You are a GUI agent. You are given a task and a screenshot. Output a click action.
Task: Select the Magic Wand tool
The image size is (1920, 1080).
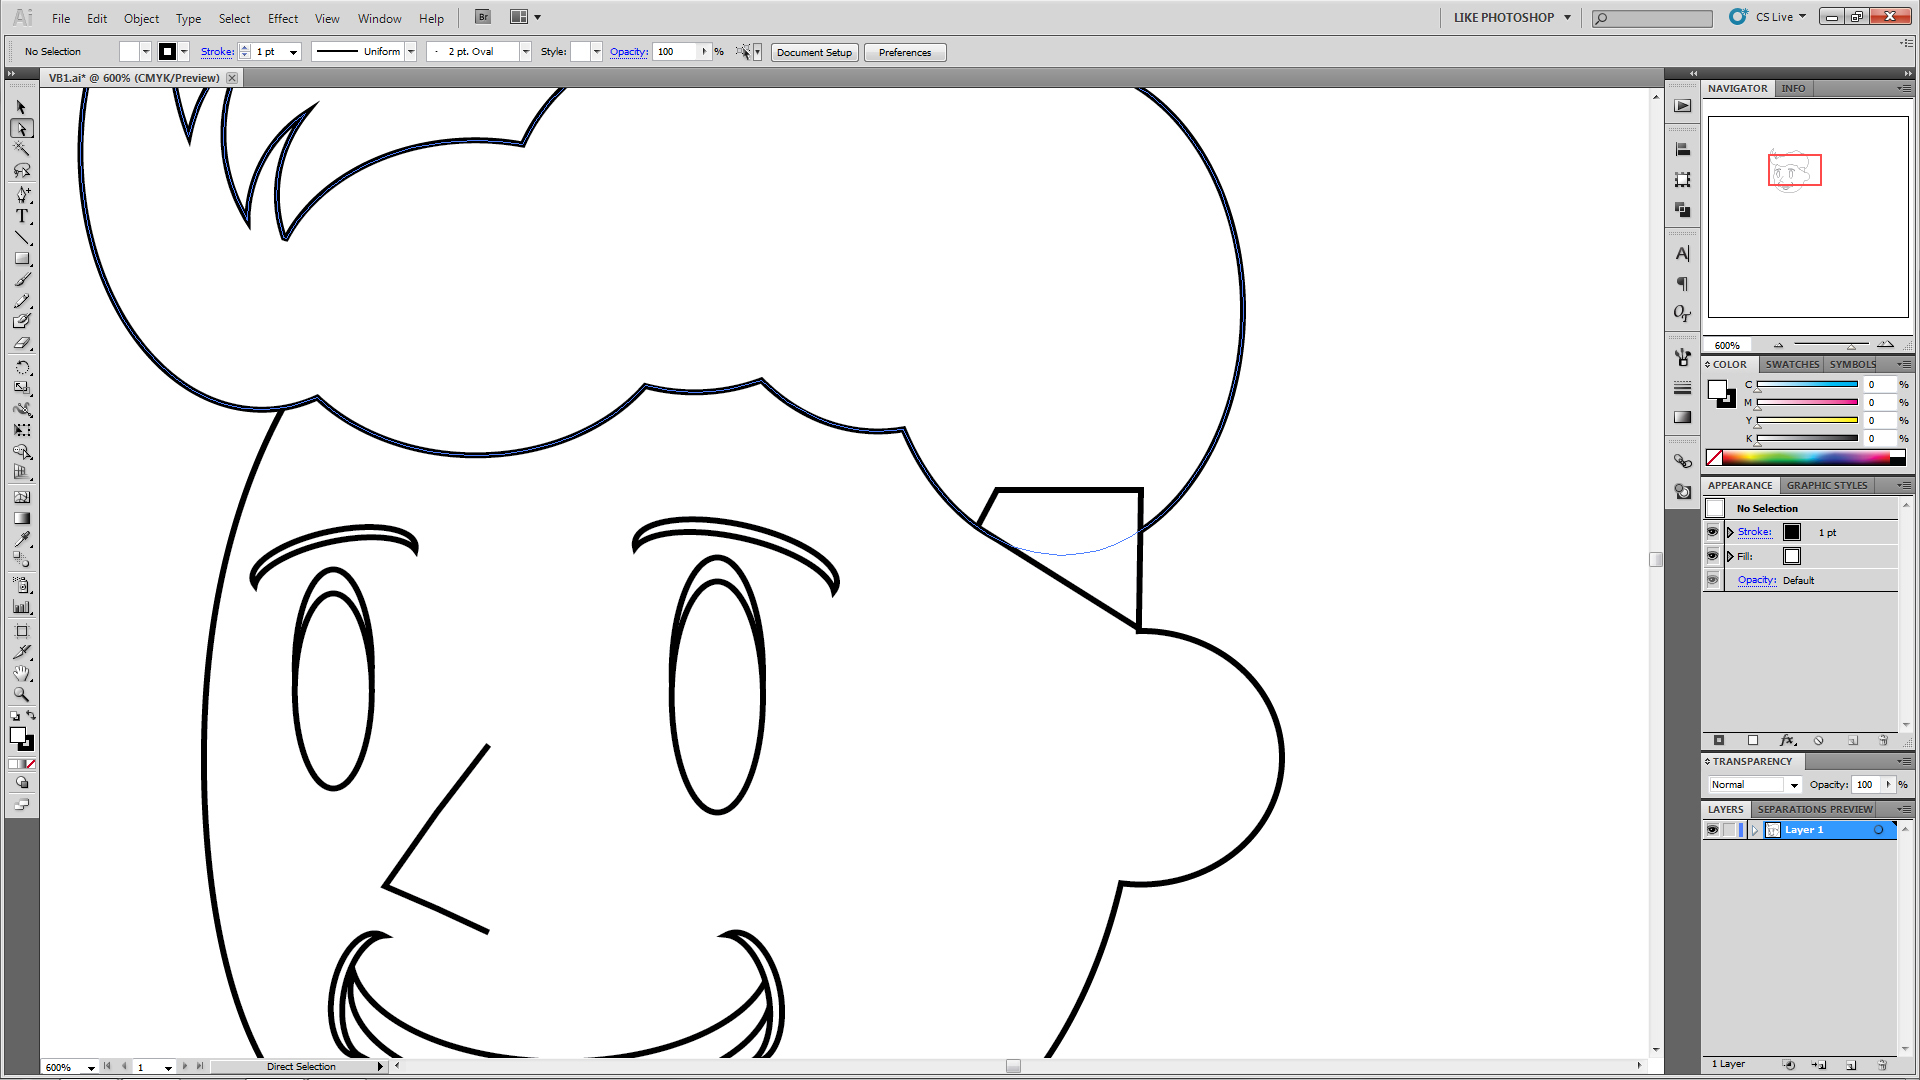point(21,149)
